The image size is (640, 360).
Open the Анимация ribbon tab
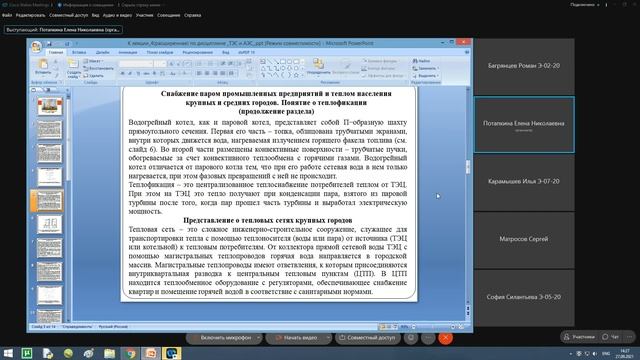pos(128,53)
